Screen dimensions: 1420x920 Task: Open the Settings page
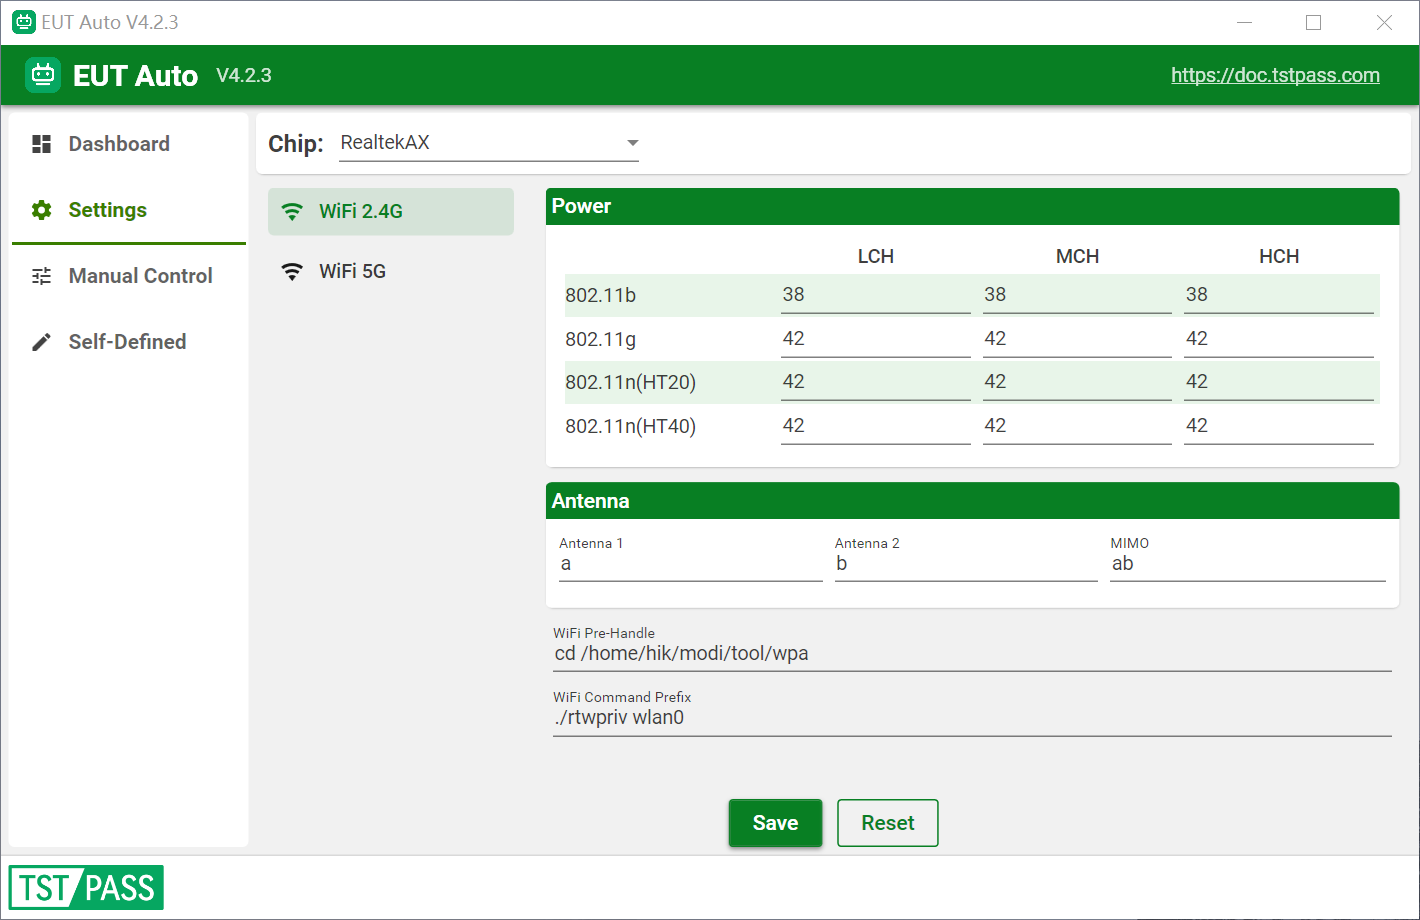129,210
